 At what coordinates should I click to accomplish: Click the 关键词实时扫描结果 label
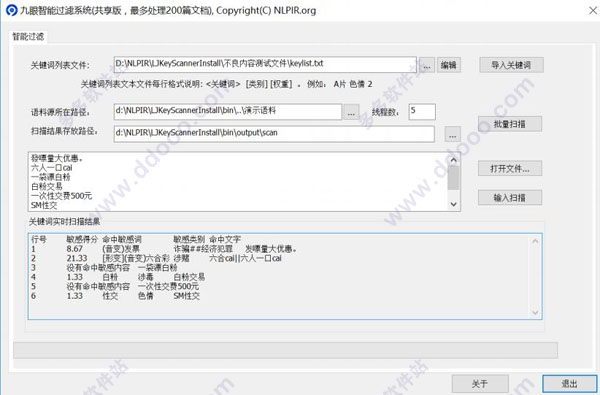coord(64,221)
